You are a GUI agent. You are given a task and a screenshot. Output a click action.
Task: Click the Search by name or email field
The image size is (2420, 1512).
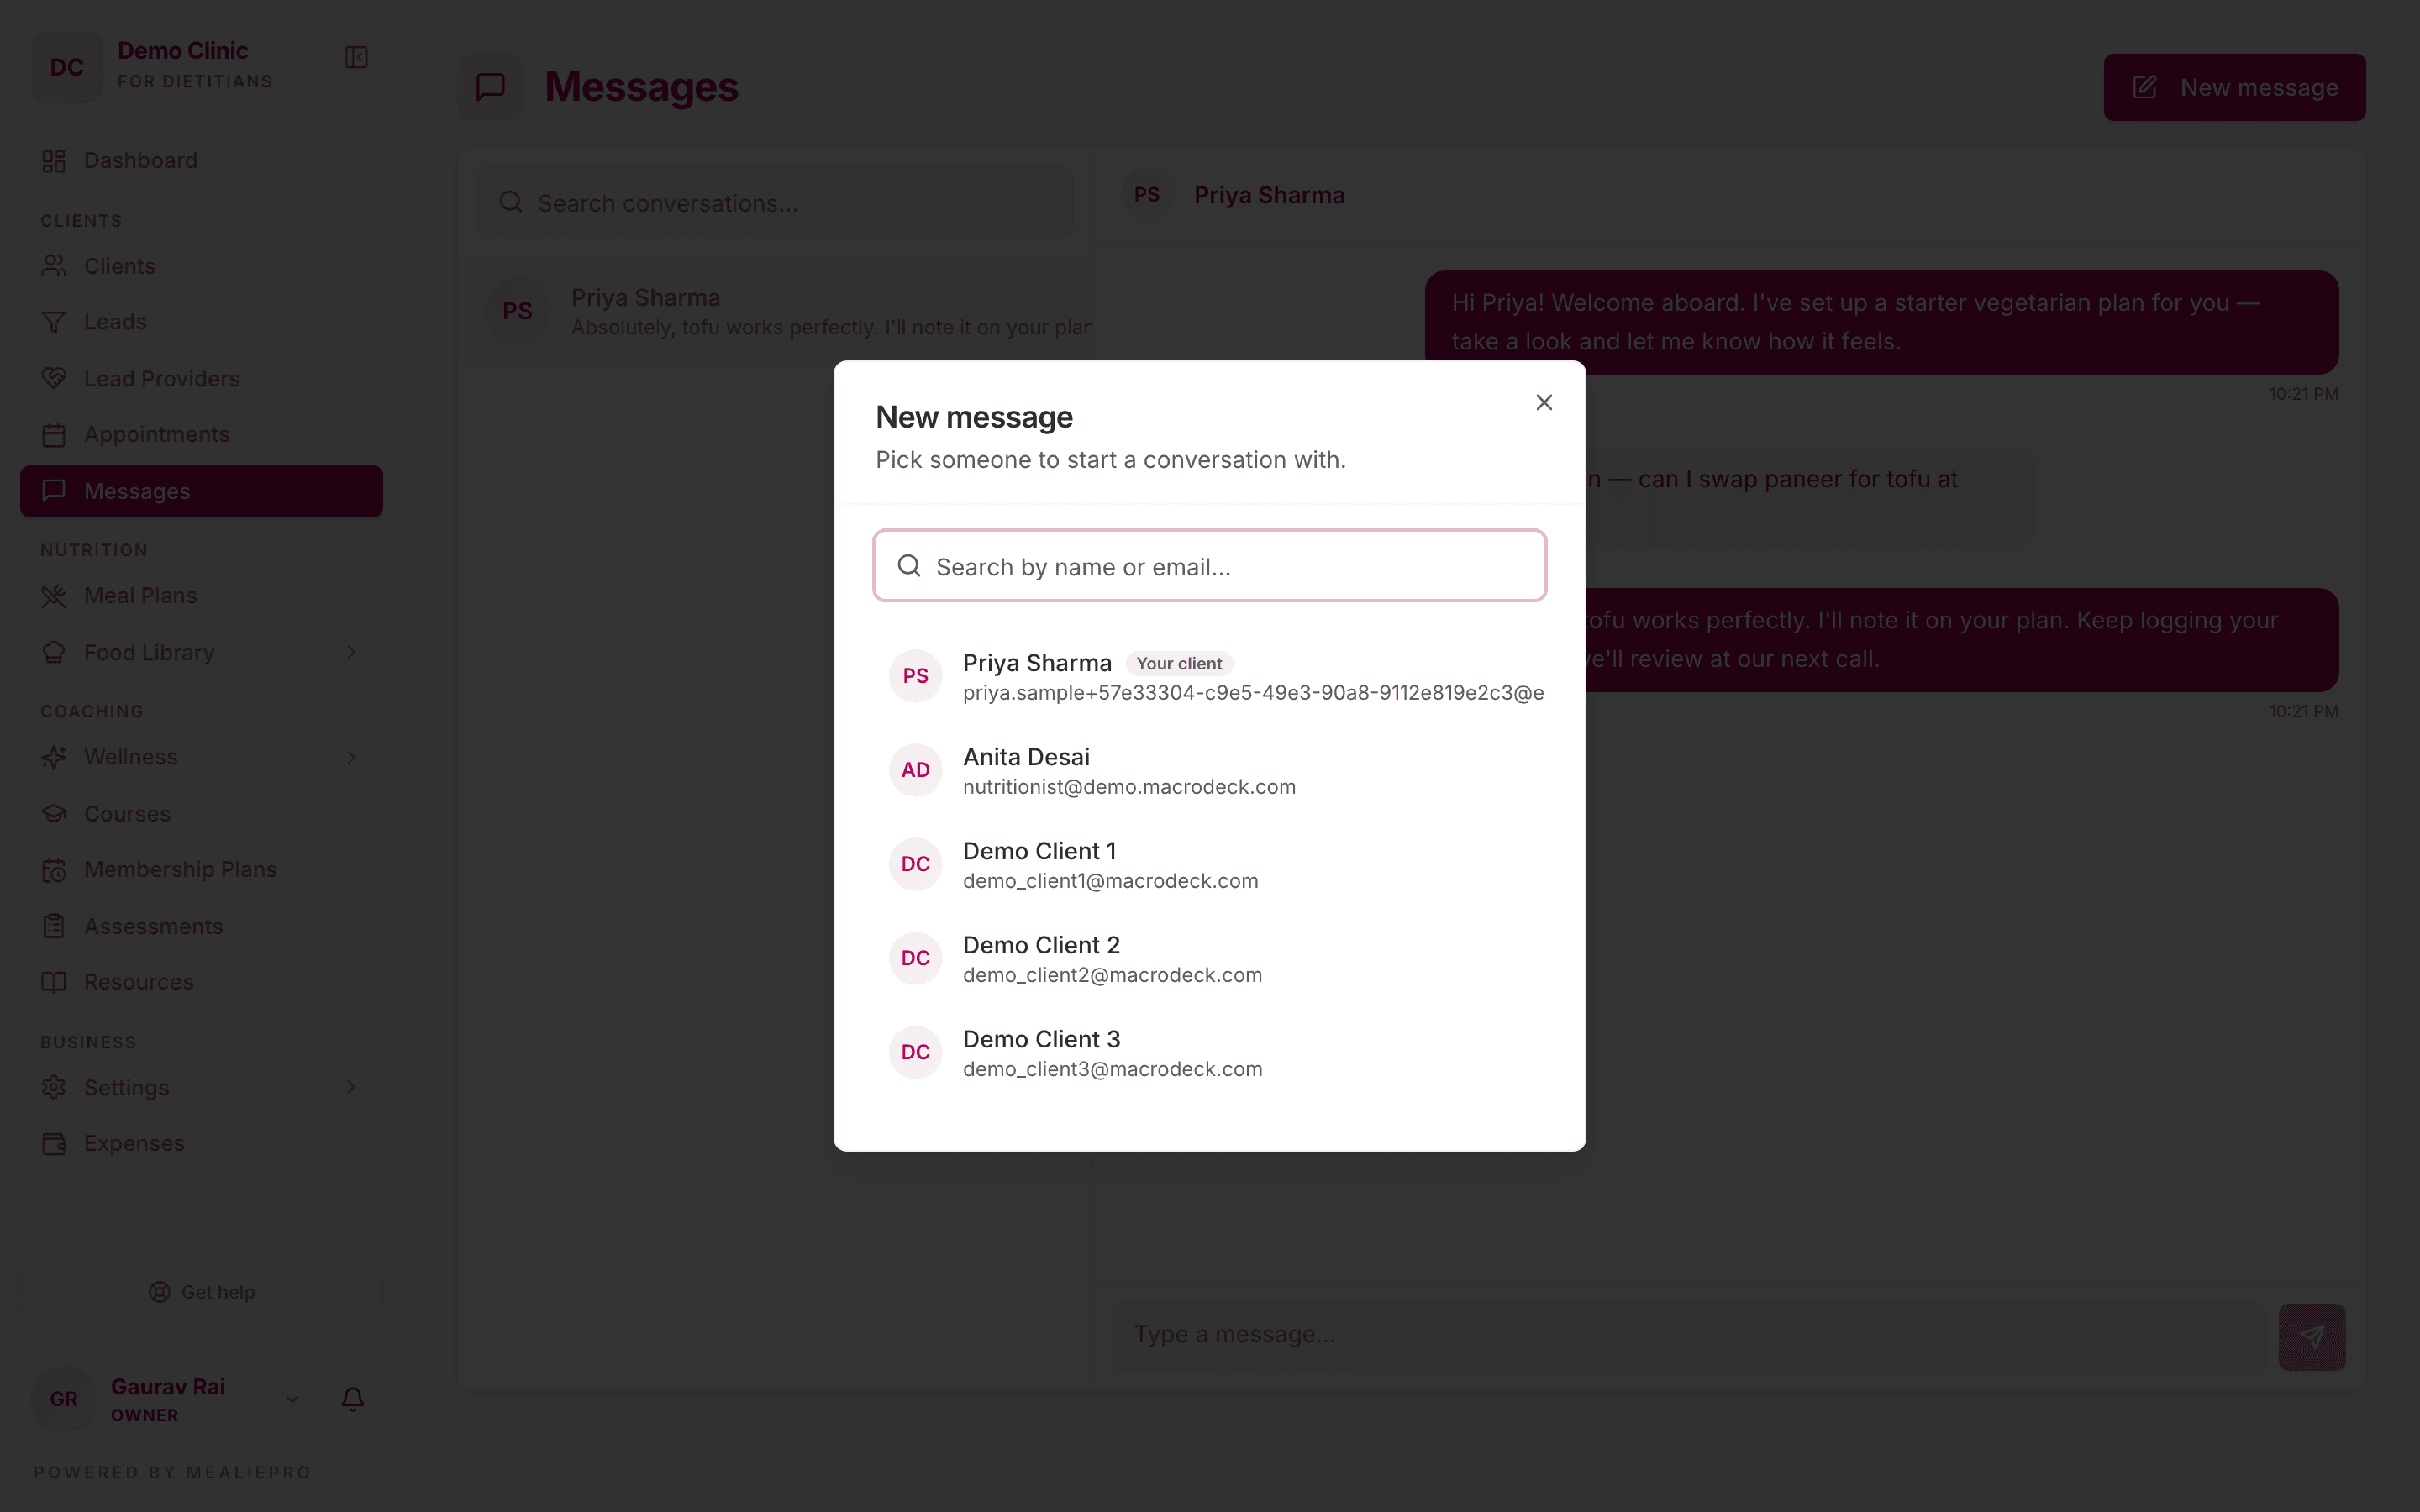1210,566
